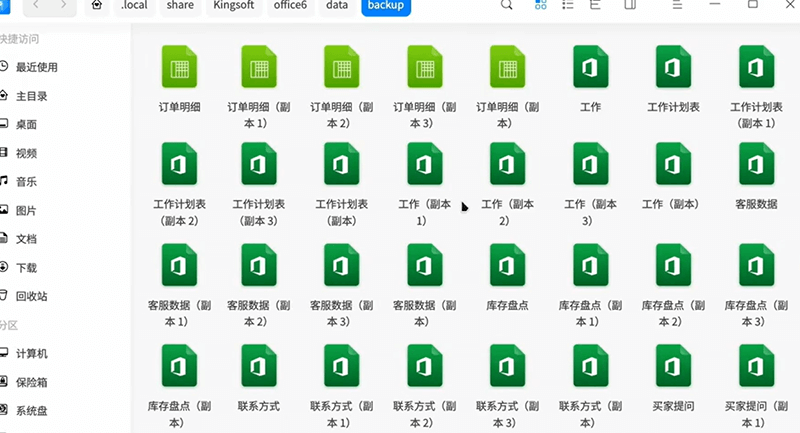Select 库存盘点(副本) file icon
The height and width of the screenshot is (433, 800).
tap(179, 366)
